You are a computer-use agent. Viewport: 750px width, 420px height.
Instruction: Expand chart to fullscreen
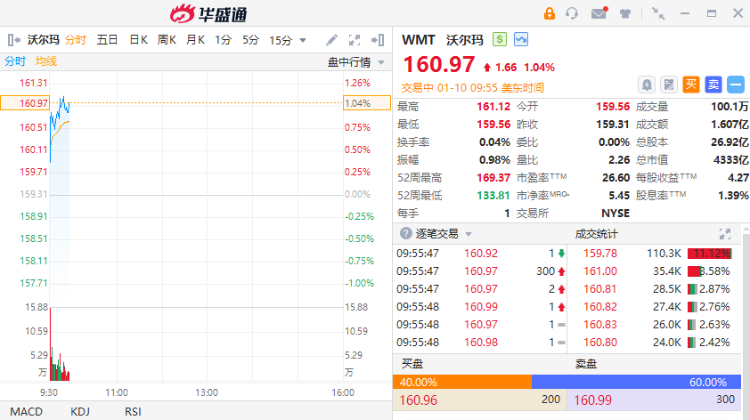pos(355,40)
